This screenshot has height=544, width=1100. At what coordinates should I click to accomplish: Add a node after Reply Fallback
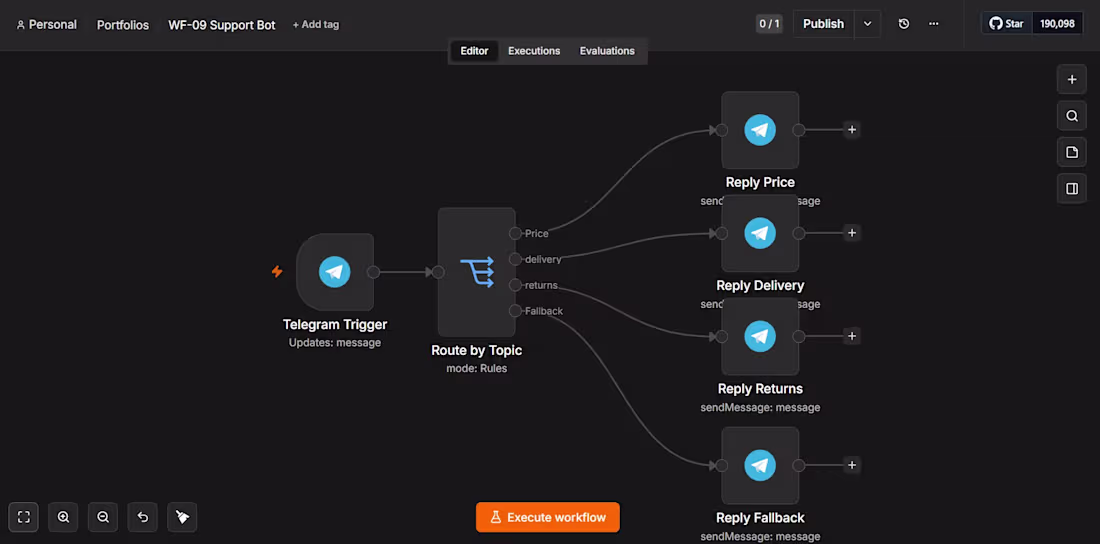coord(852,465)
